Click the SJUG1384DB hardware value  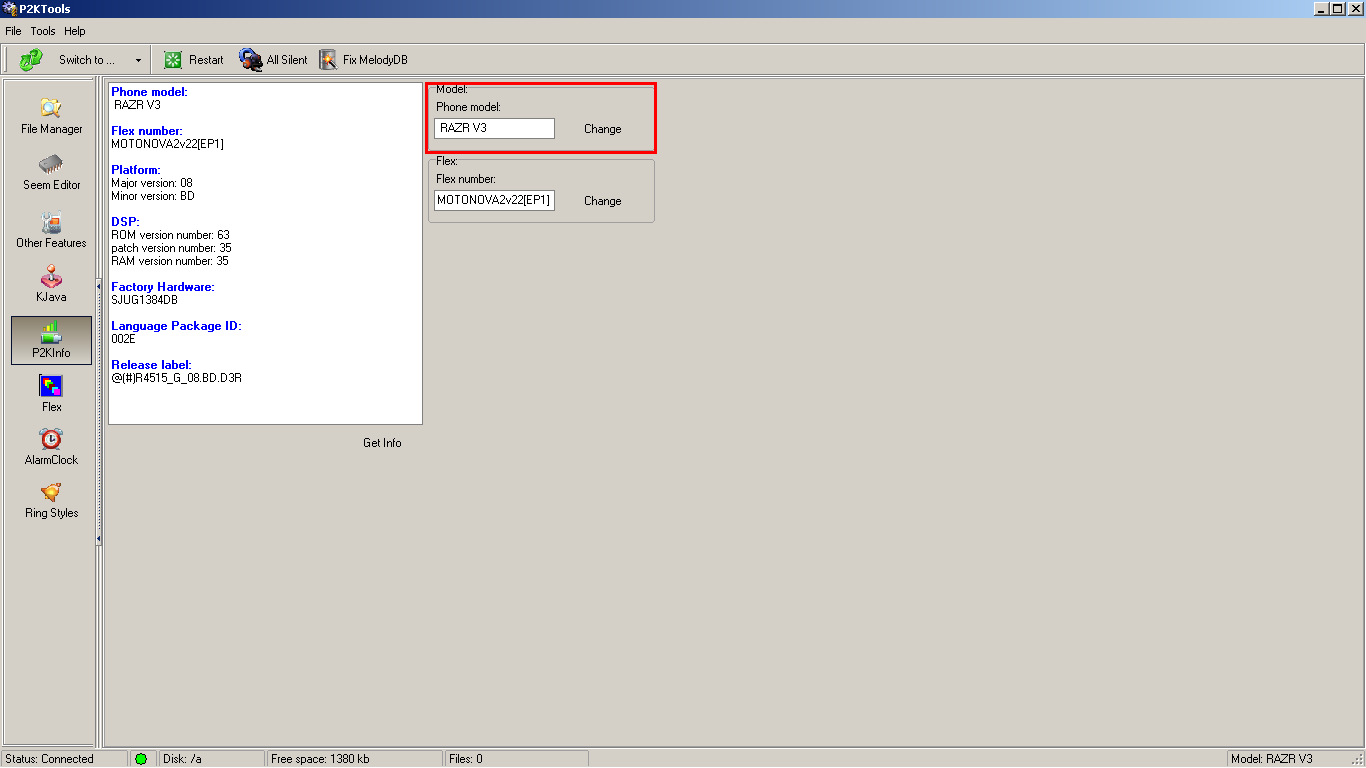(145, 300)
